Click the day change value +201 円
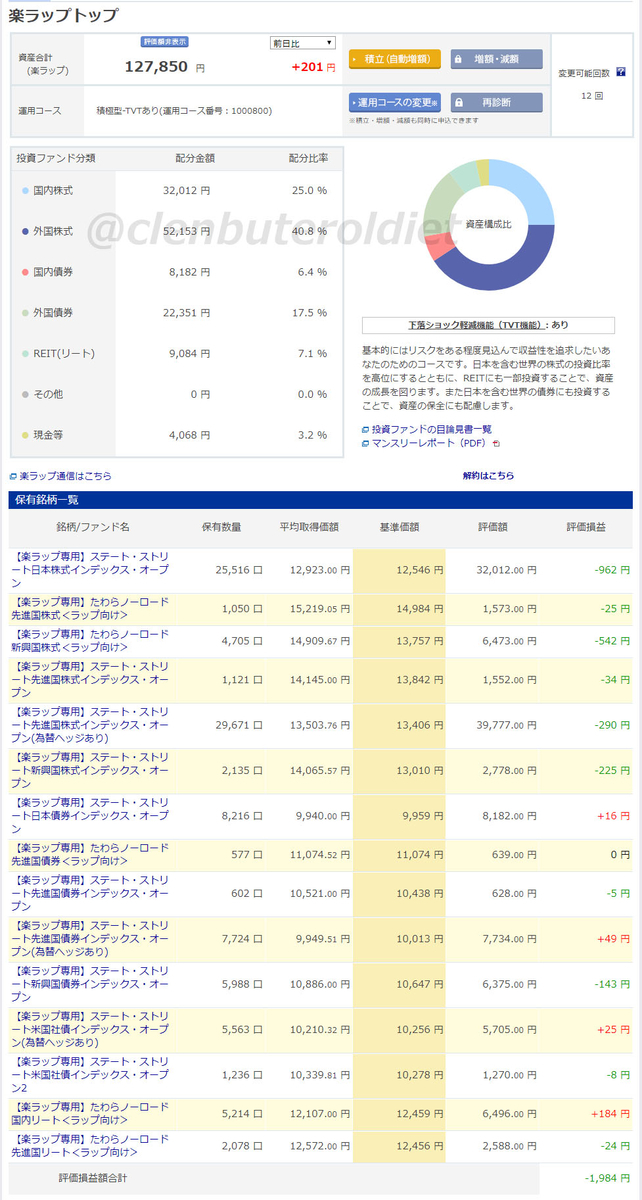Screen dimensions: 642x1200 (313, 68)
